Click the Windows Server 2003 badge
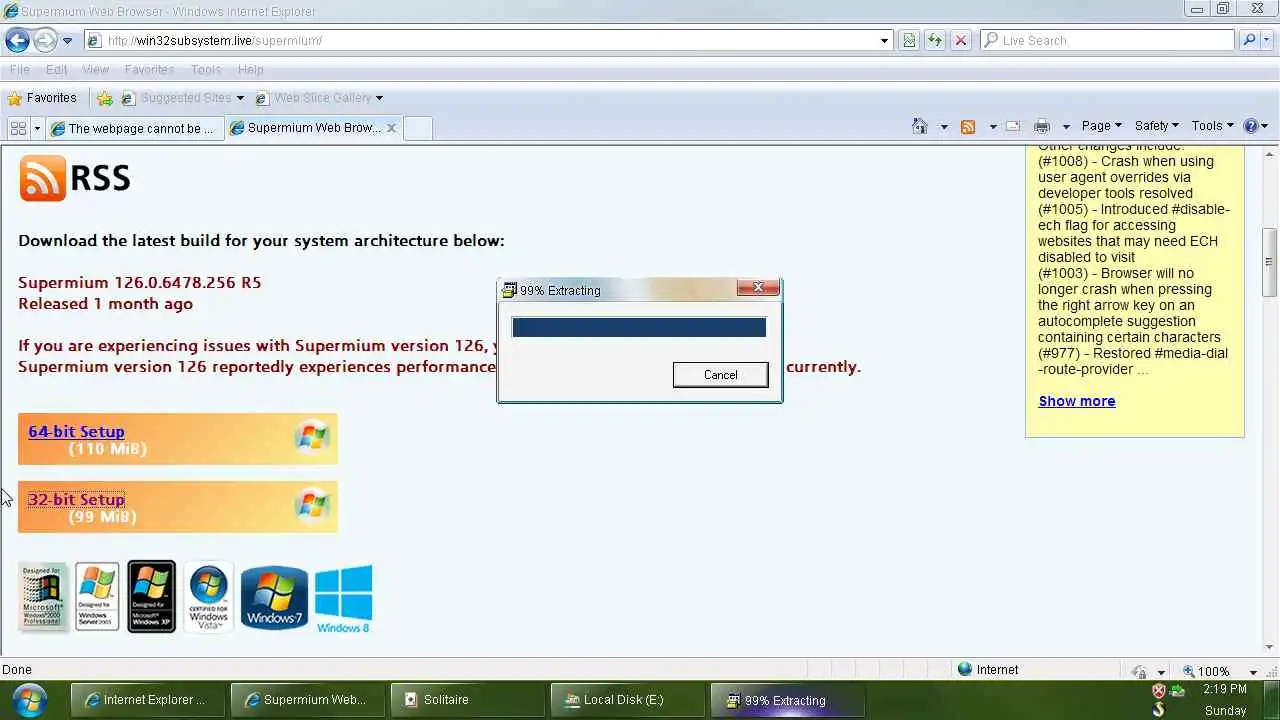 point(97,597)
